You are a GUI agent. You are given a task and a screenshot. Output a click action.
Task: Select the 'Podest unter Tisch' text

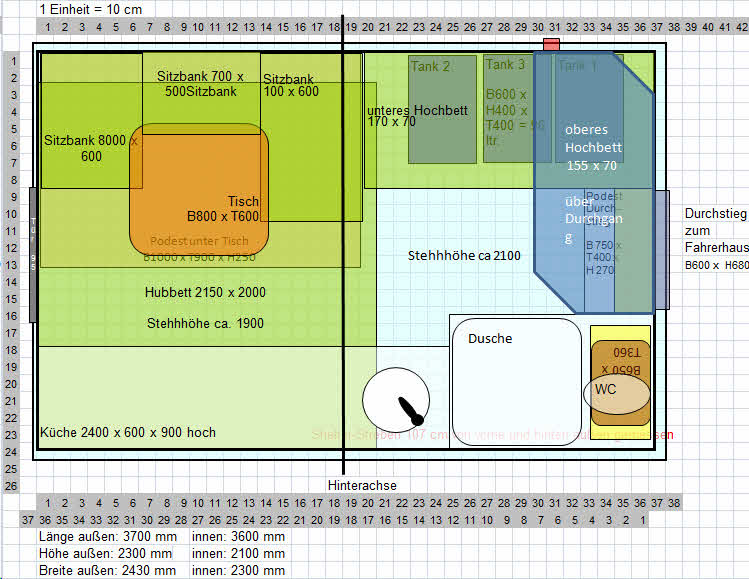[x=199, y=241]
